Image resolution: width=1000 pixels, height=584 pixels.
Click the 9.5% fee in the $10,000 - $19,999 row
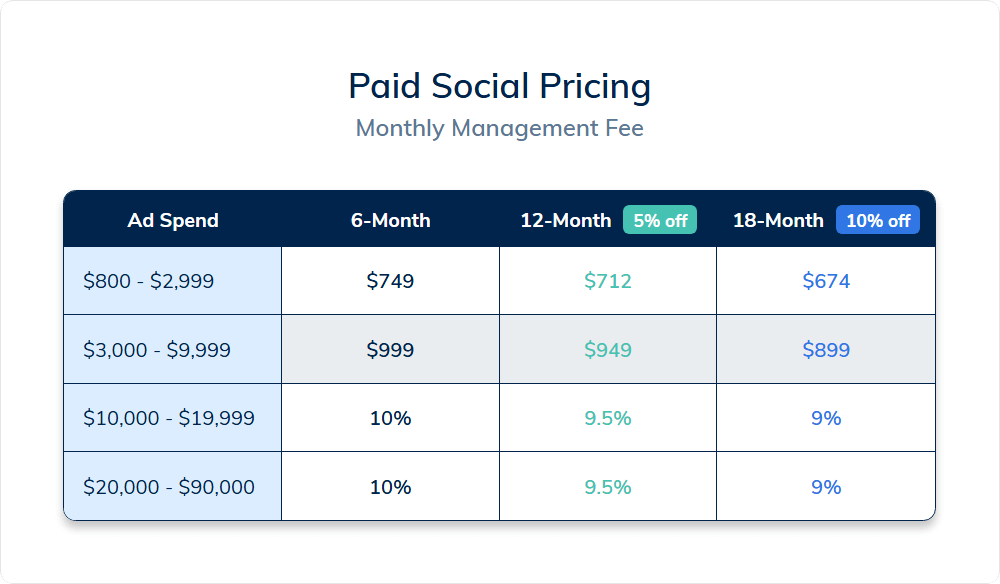click(608, 418)
